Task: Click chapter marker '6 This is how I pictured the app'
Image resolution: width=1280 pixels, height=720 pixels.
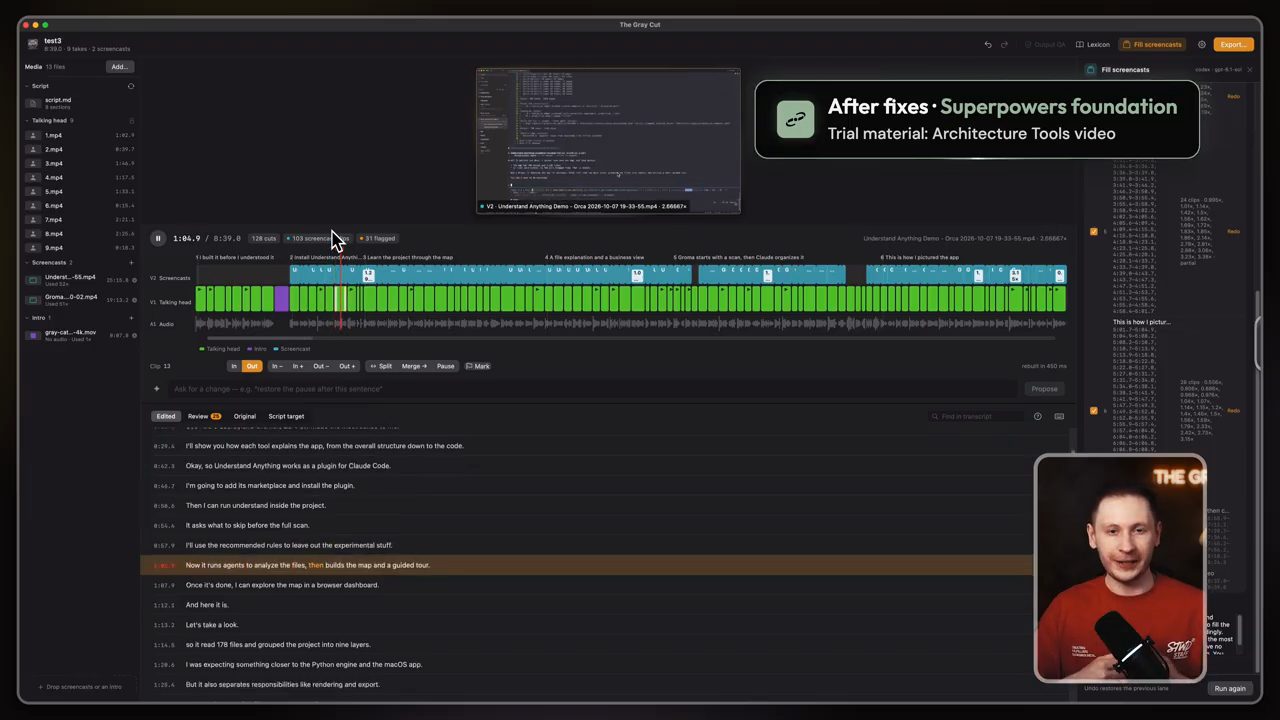Action: click(x=920, y=257)
